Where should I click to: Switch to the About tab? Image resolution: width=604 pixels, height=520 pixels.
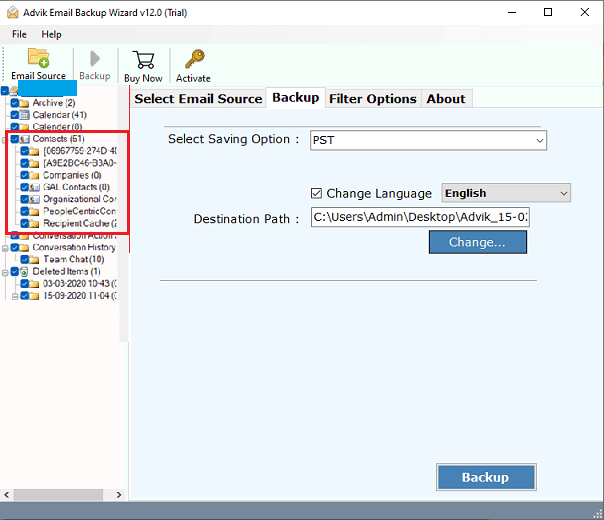tap(446, 99)
